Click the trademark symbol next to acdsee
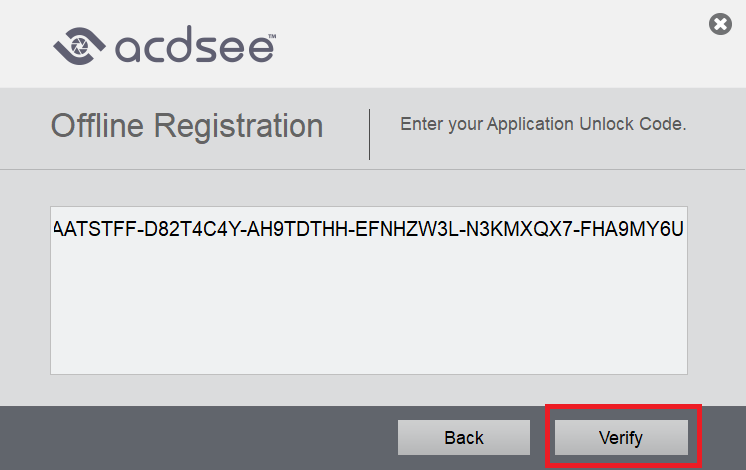Viewport: 746px width, 470px height. 270,37
